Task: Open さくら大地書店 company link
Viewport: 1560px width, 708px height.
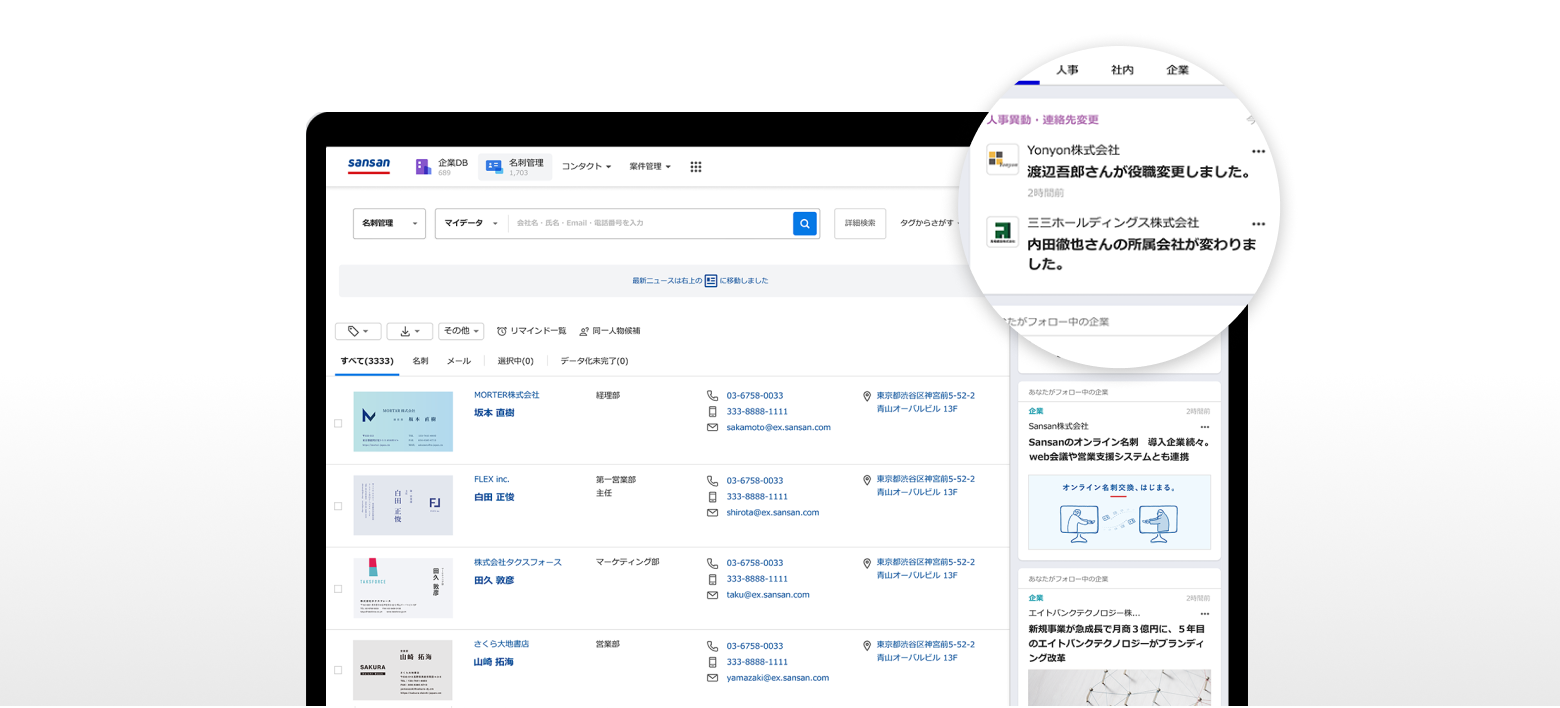Action: coord(501,645)
